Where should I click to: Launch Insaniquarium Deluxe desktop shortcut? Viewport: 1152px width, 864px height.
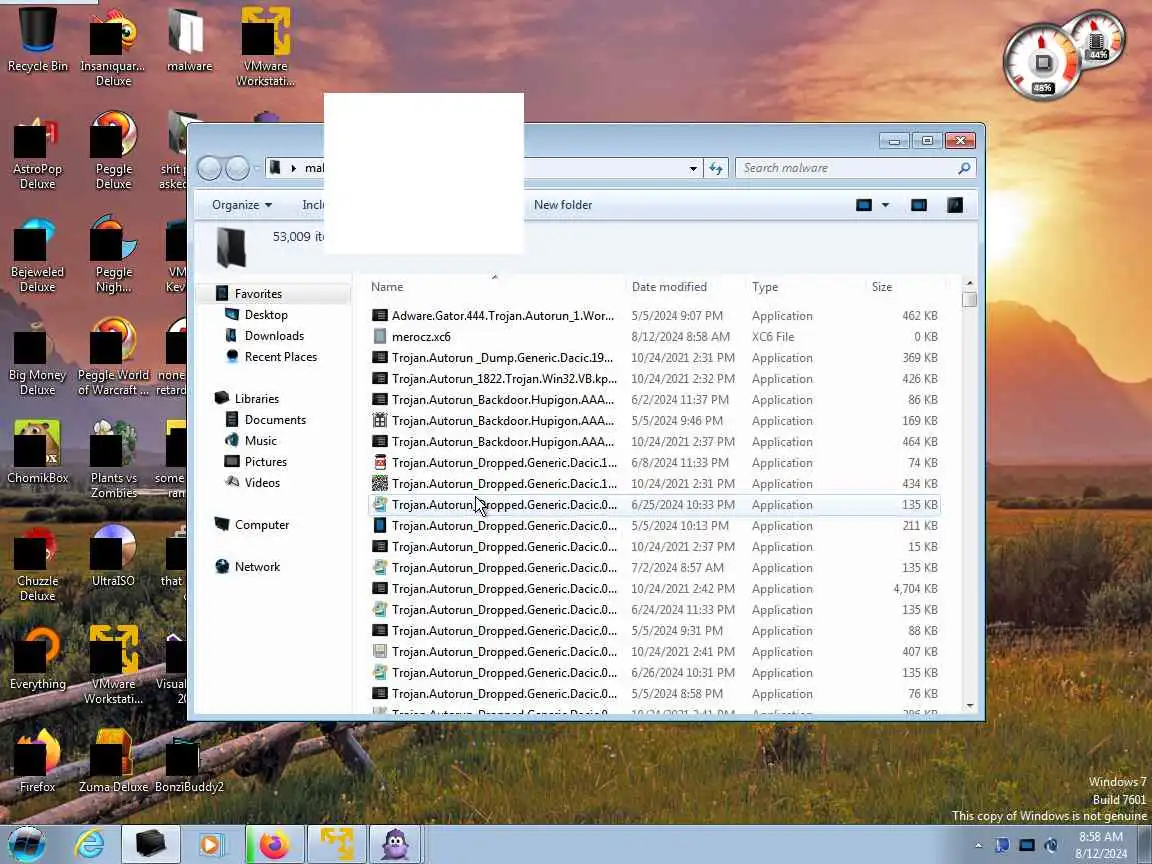click(113, 47)
